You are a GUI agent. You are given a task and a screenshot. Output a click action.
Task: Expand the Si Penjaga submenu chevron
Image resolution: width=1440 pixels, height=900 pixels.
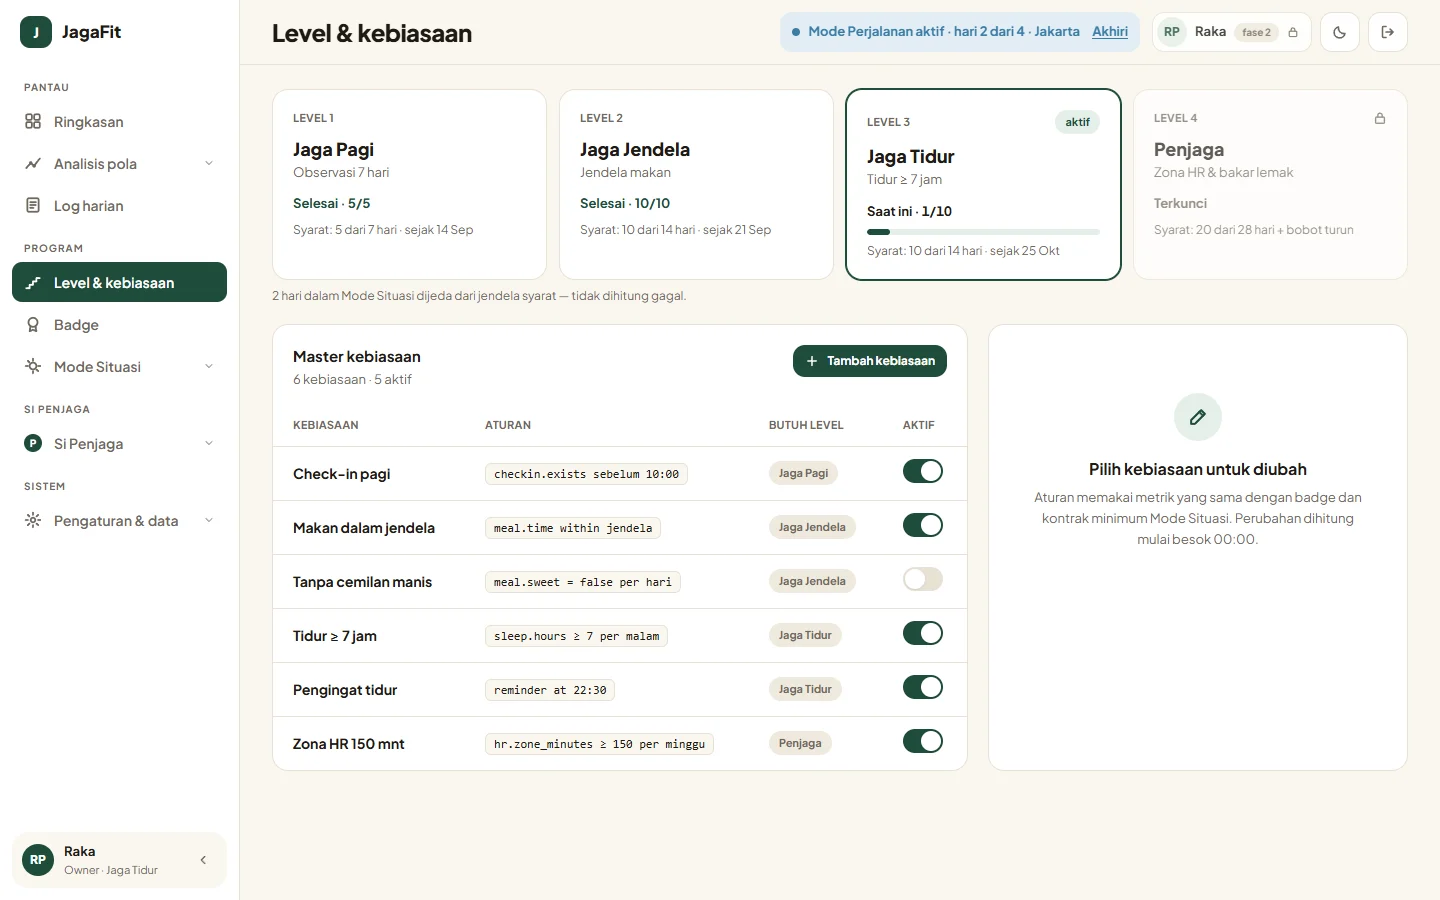(209, 444)
